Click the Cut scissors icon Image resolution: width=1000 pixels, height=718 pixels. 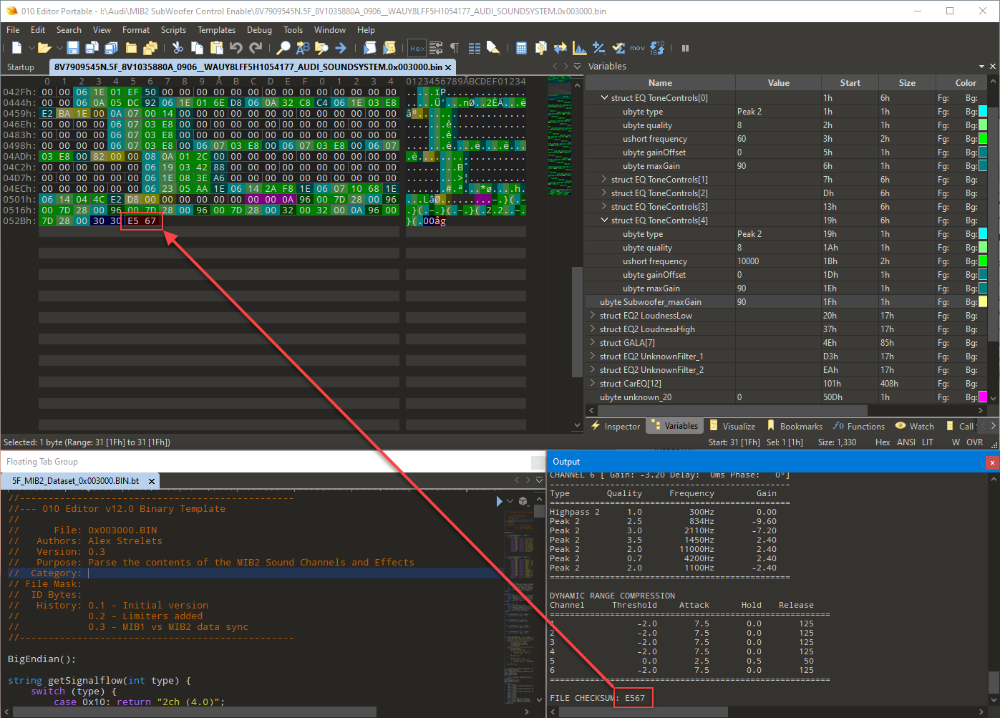click(178, 48)
